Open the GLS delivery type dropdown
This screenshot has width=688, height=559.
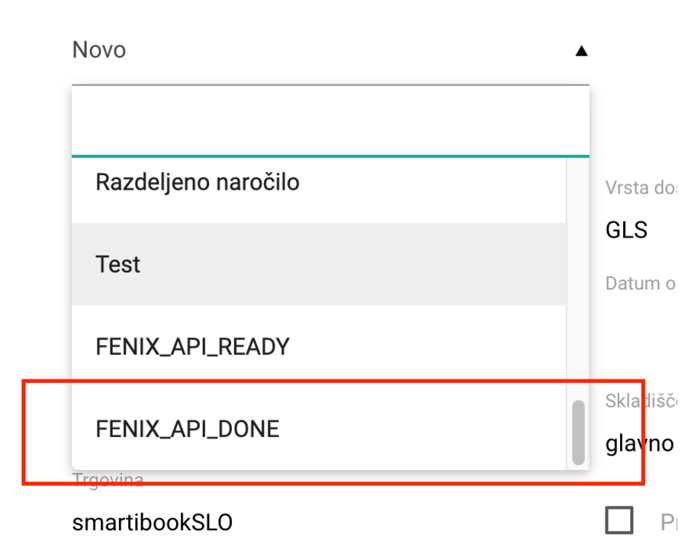tap(641, 230)
